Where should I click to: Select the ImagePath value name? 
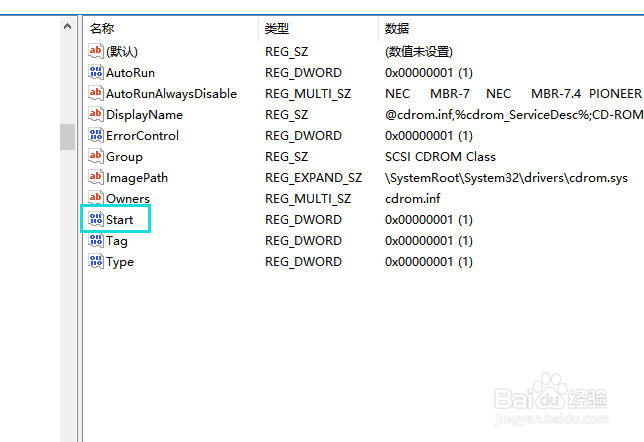coord(137,178)
